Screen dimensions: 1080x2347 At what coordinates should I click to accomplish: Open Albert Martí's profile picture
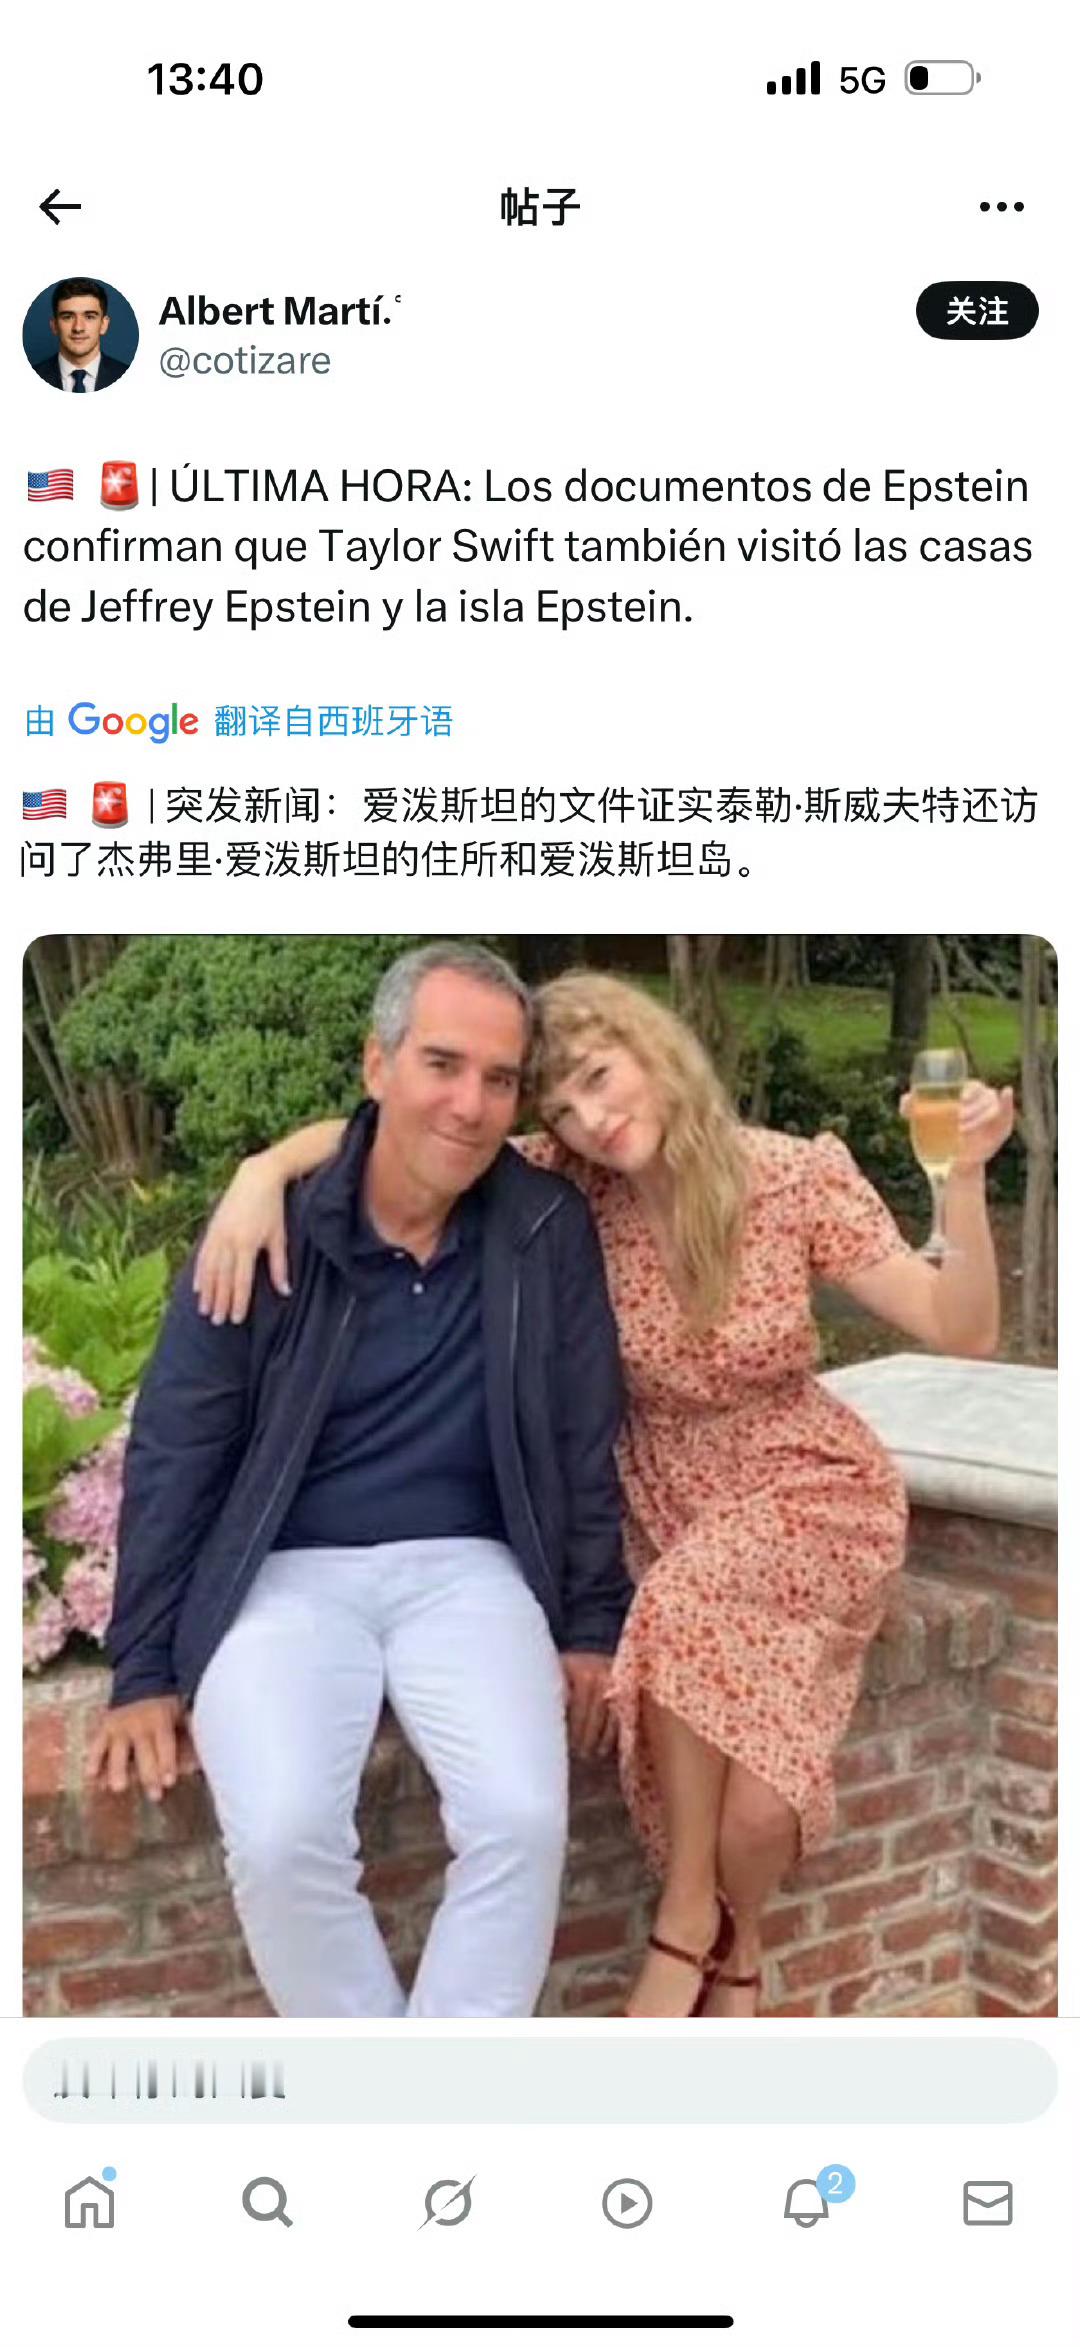(80, 335)
